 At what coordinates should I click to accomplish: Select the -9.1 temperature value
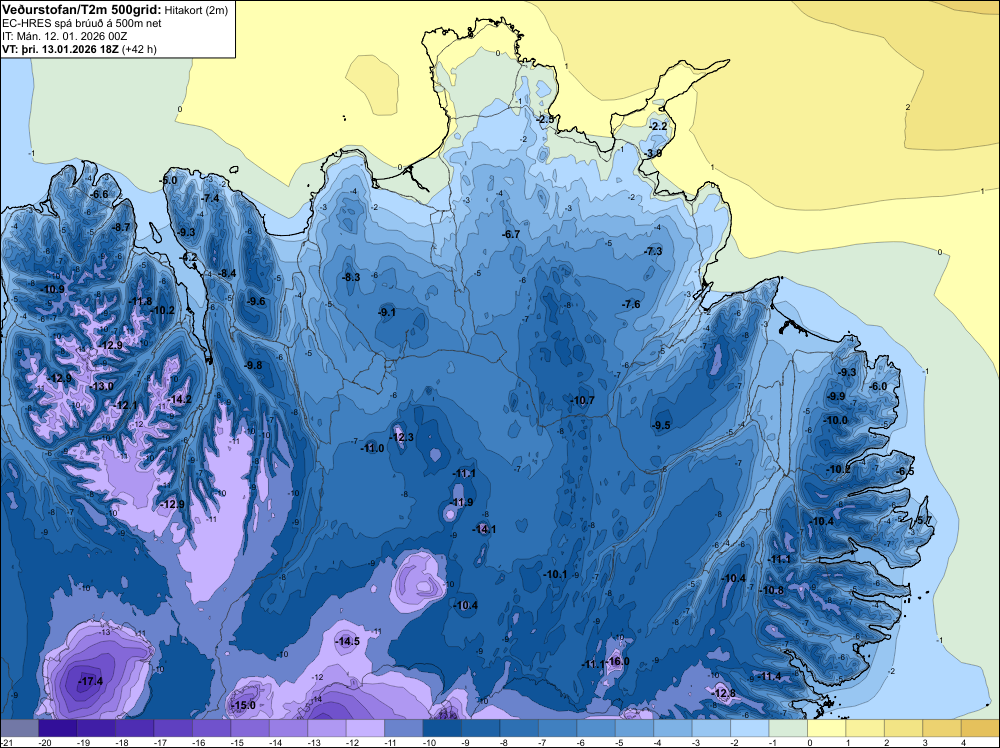click(386, 312)
